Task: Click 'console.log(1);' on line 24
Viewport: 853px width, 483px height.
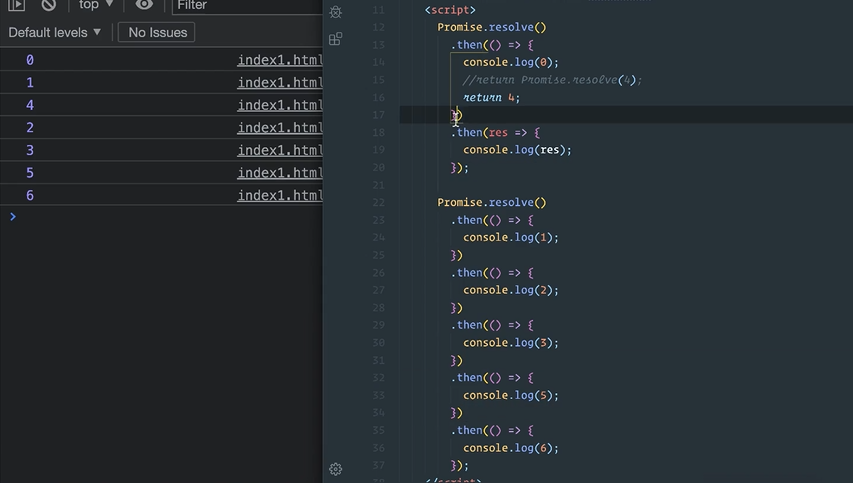Action: click(x=511, y=238)
